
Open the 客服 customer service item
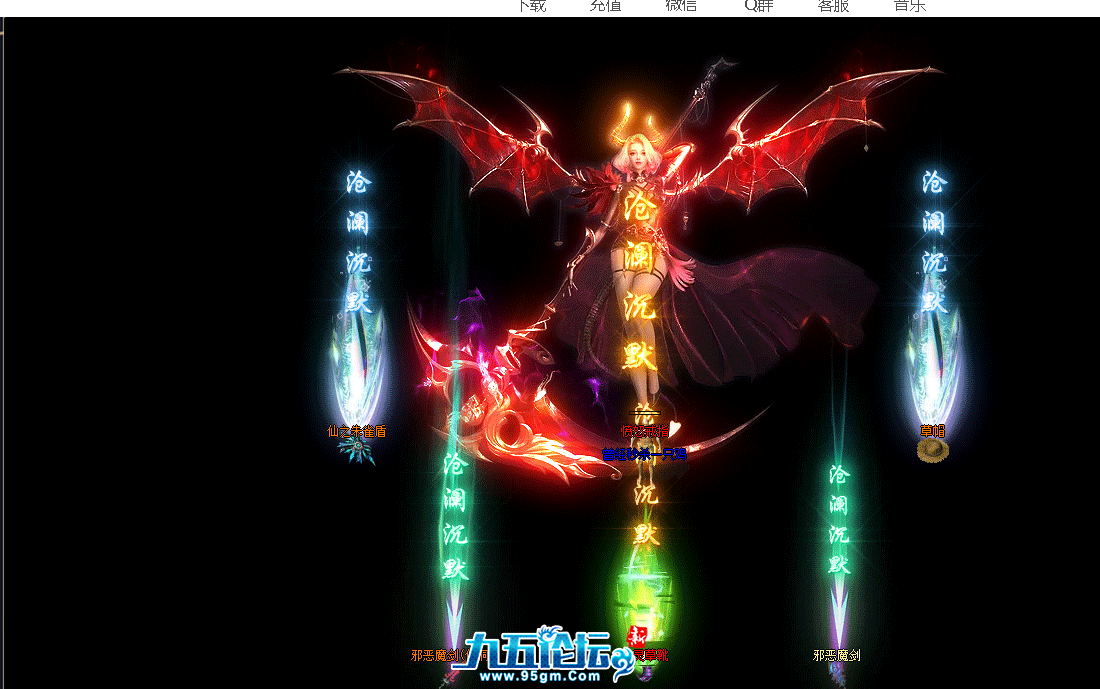pyautogui.click(x=833, y=6)
